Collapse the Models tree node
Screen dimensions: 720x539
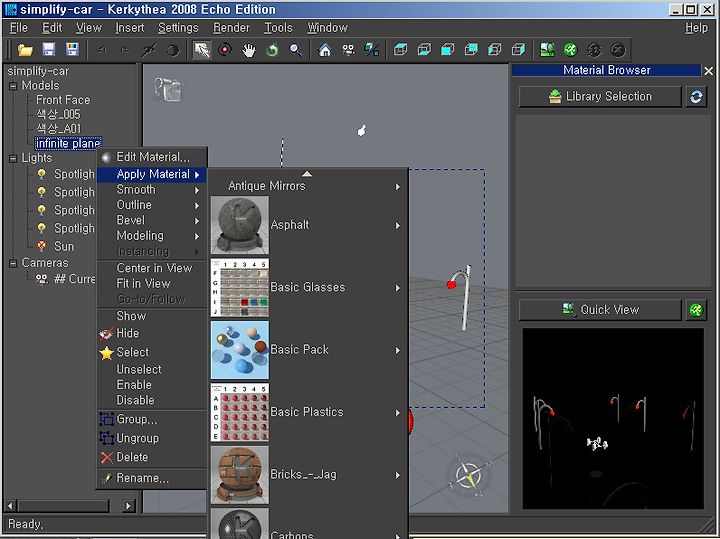(13, 86)
